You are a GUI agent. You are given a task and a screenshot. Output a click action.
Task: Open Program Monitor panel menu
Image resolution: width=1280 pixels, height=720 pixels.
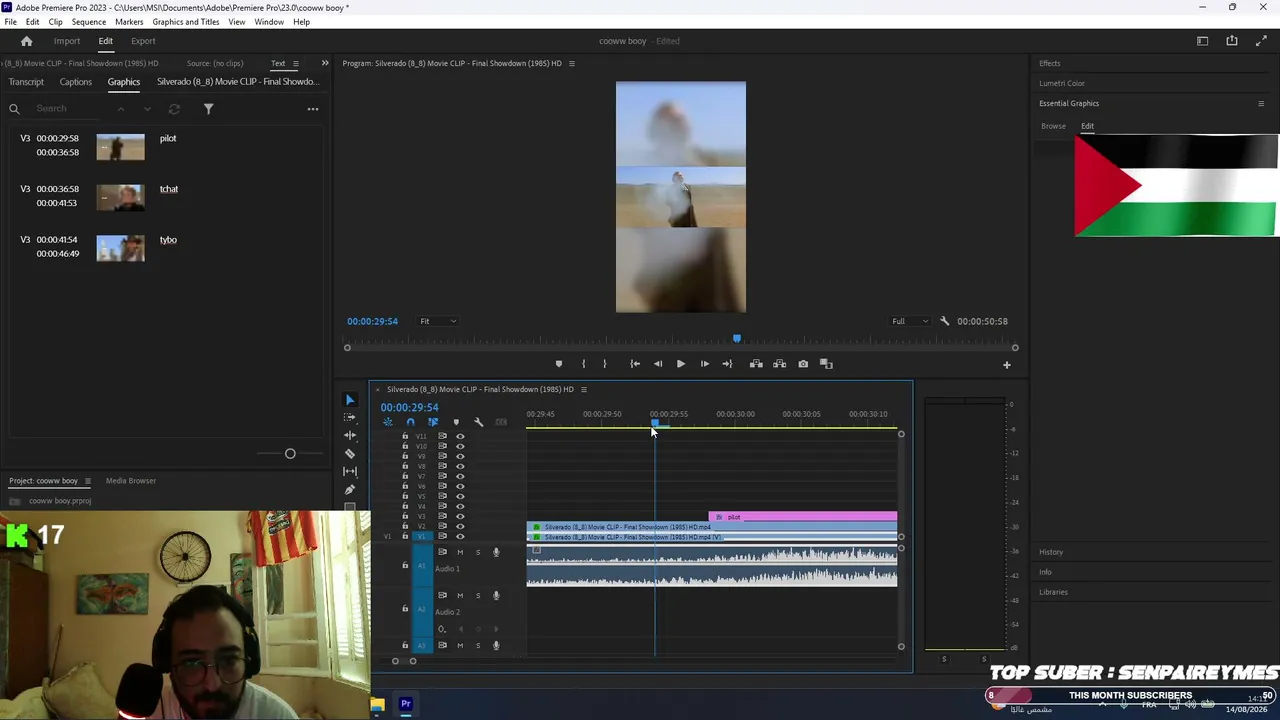[571, 64]
